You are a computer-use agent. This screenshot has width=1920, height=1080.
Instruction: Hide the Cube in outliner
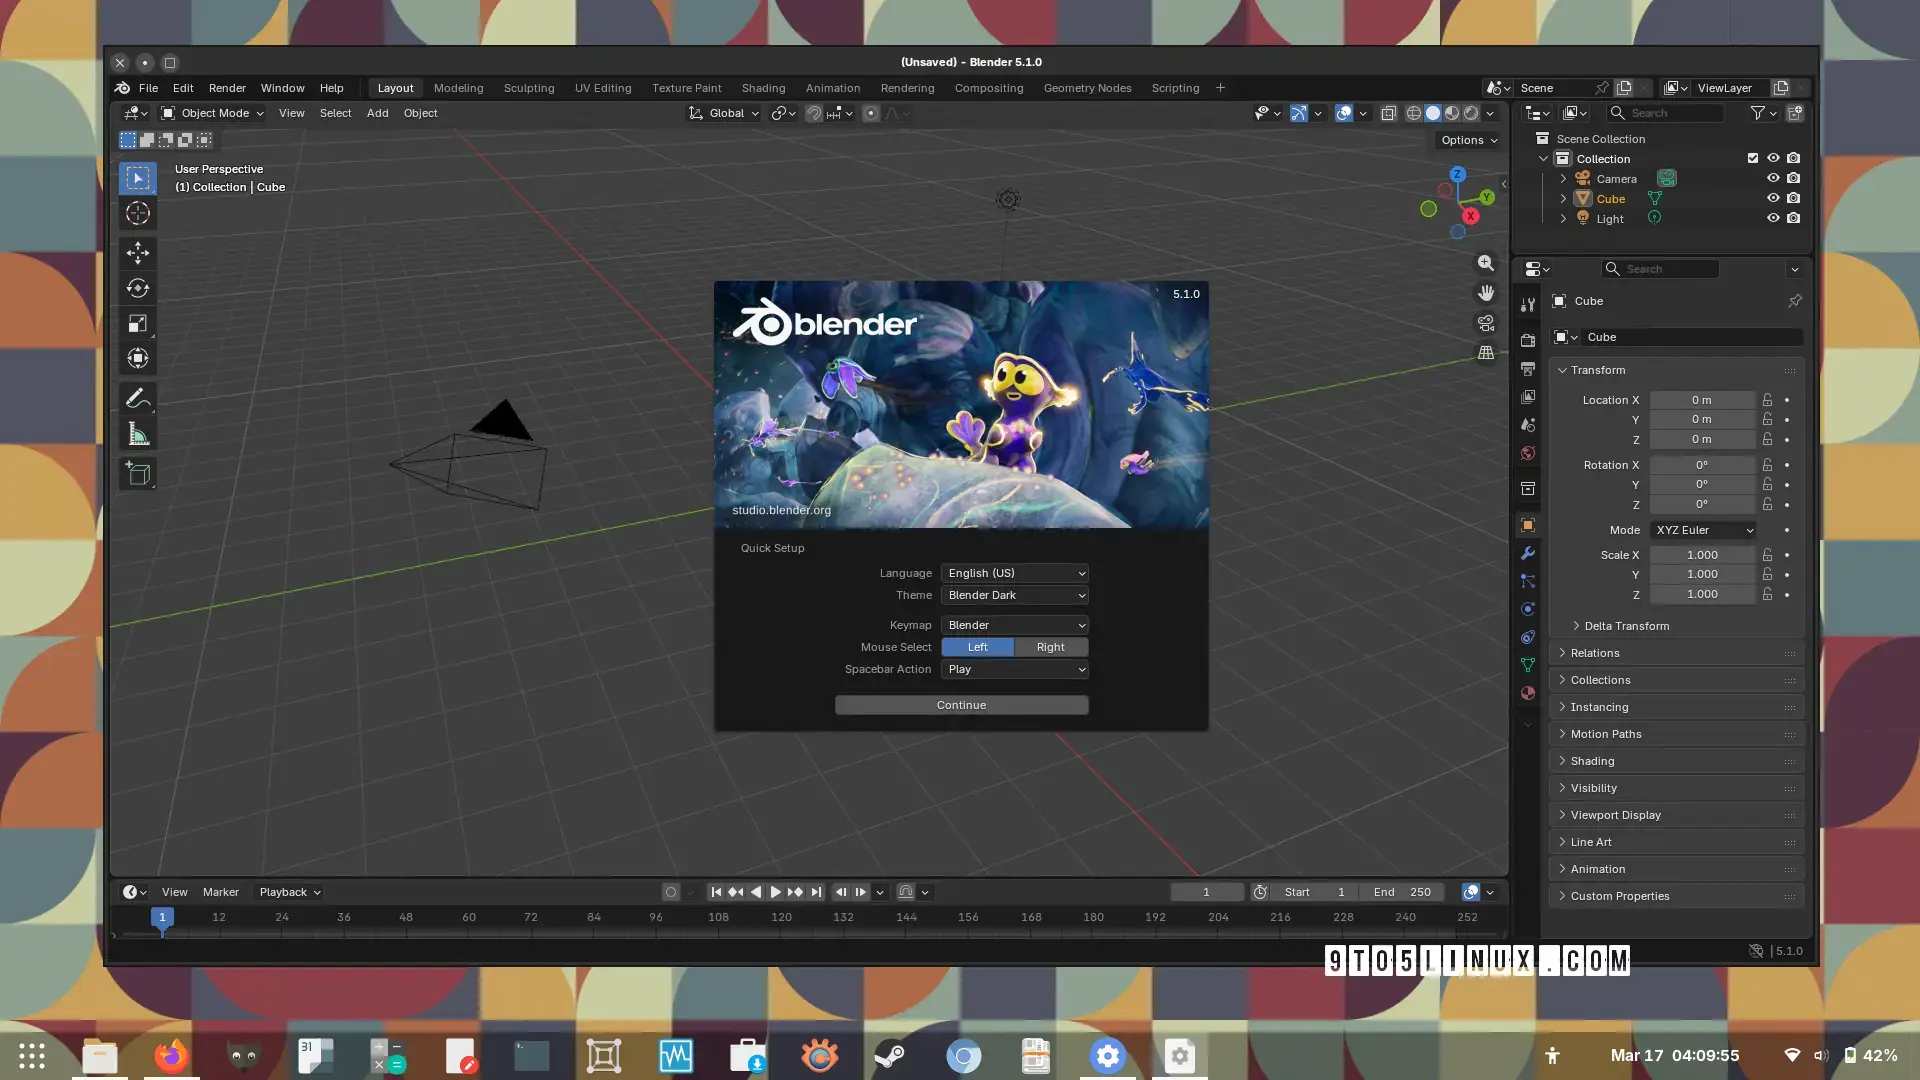click(x=1773, y=198)
